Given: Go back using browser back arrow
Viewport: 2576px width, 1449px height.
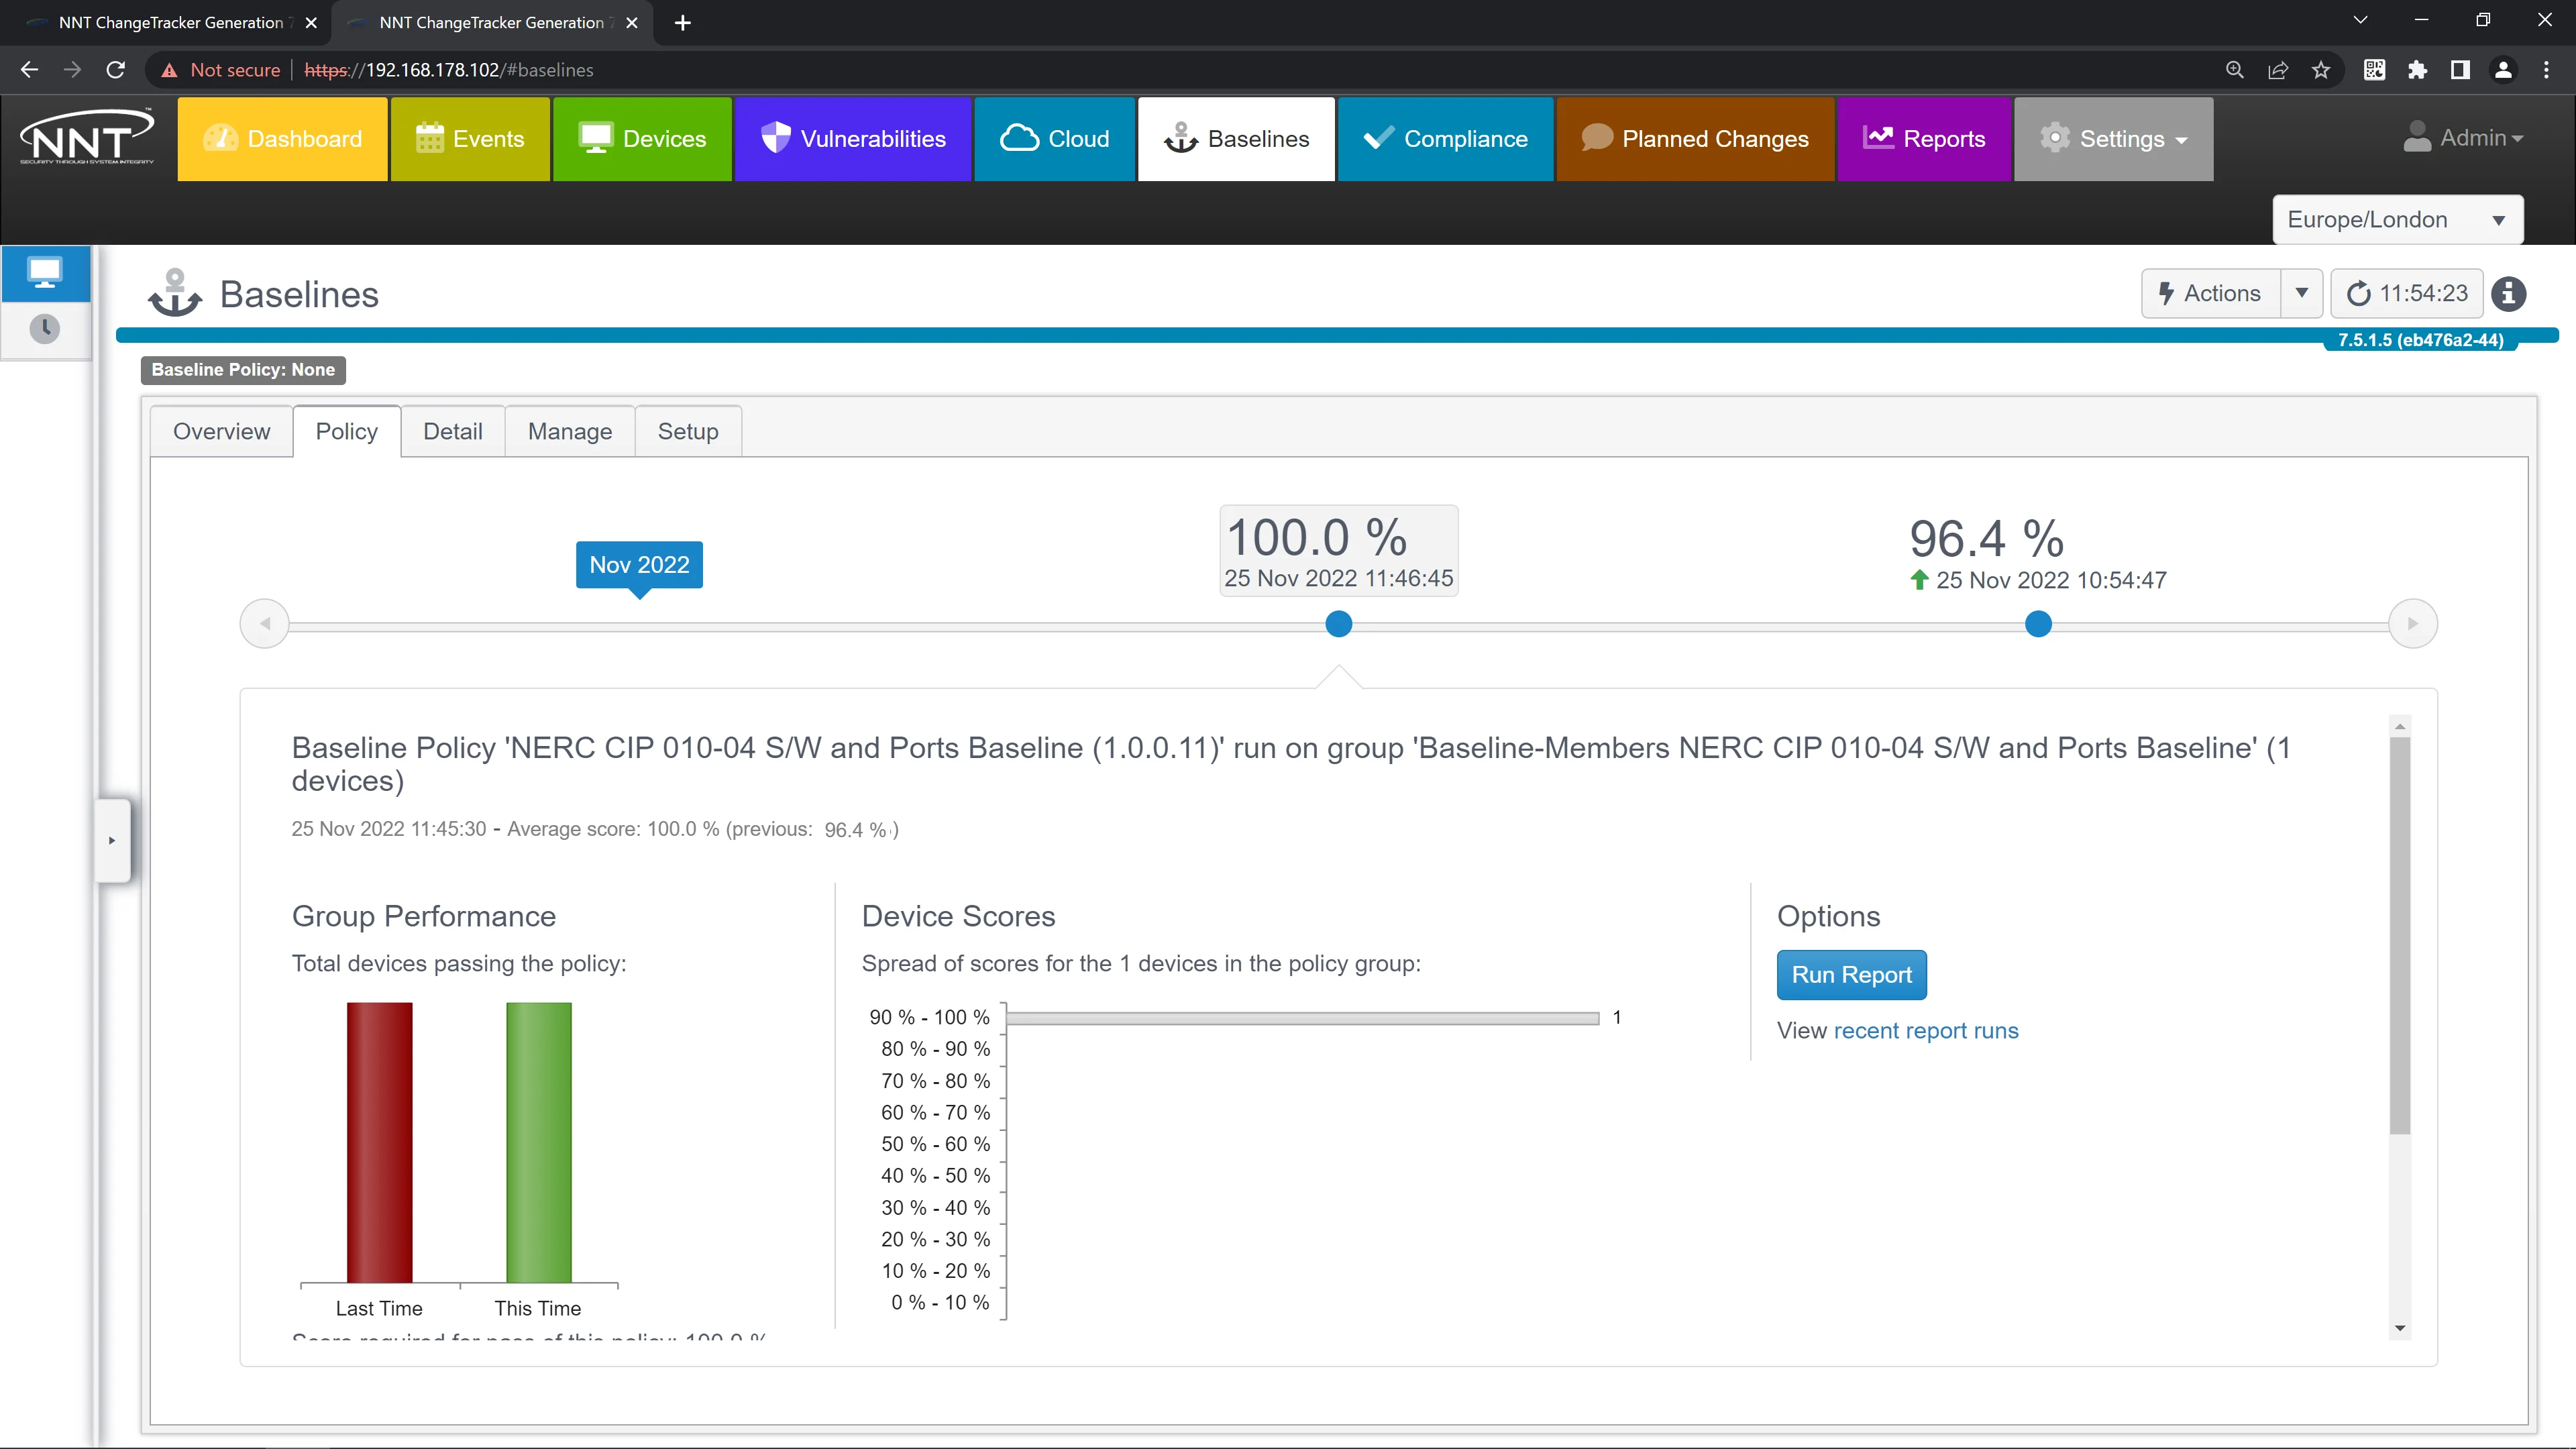Looking at the screenshot, I should [29, 70].
